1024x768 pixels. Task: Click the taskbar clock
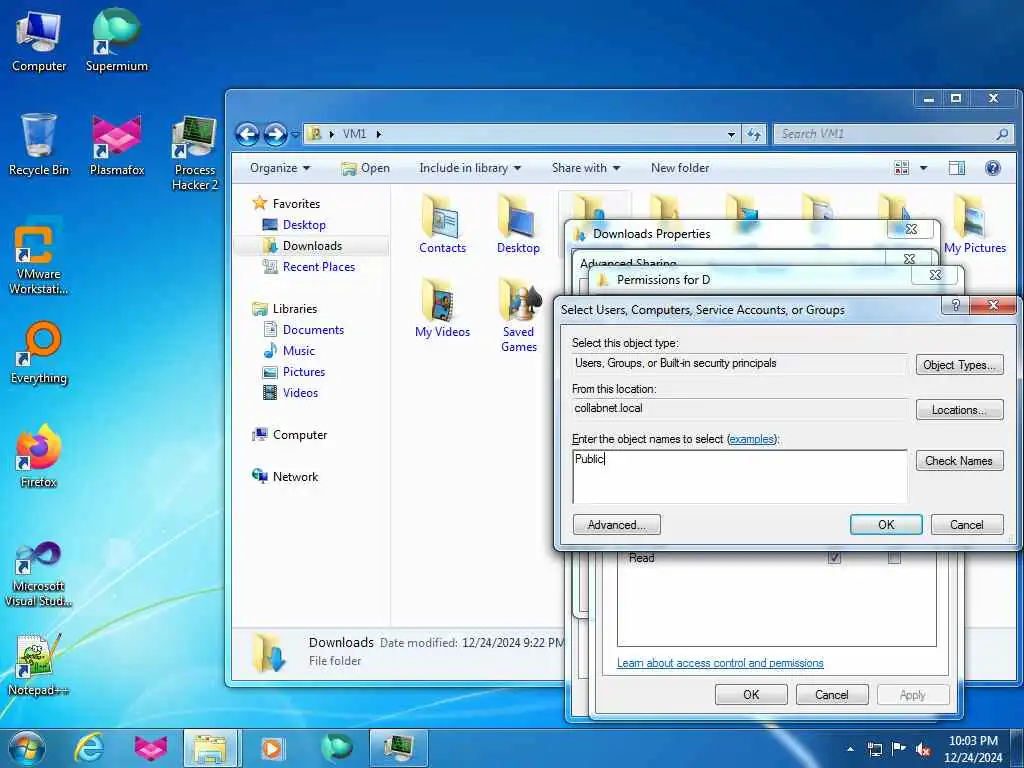point(973,749)
